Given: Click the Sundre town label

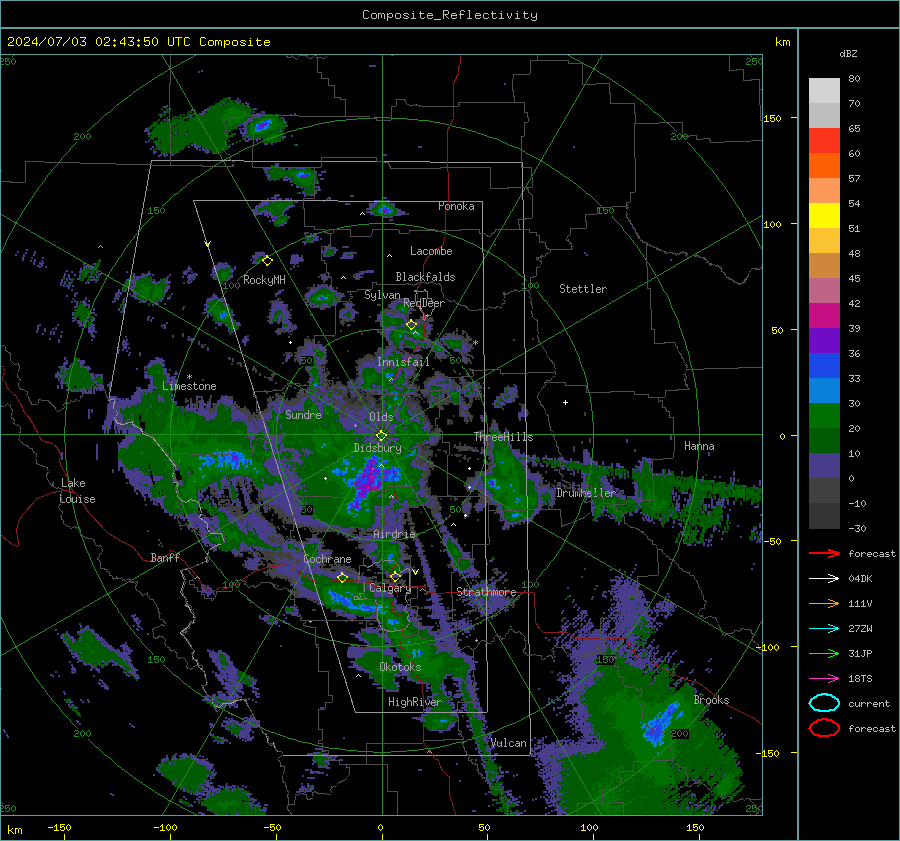Looking at the screenshot, I should [x=303, y=414].
